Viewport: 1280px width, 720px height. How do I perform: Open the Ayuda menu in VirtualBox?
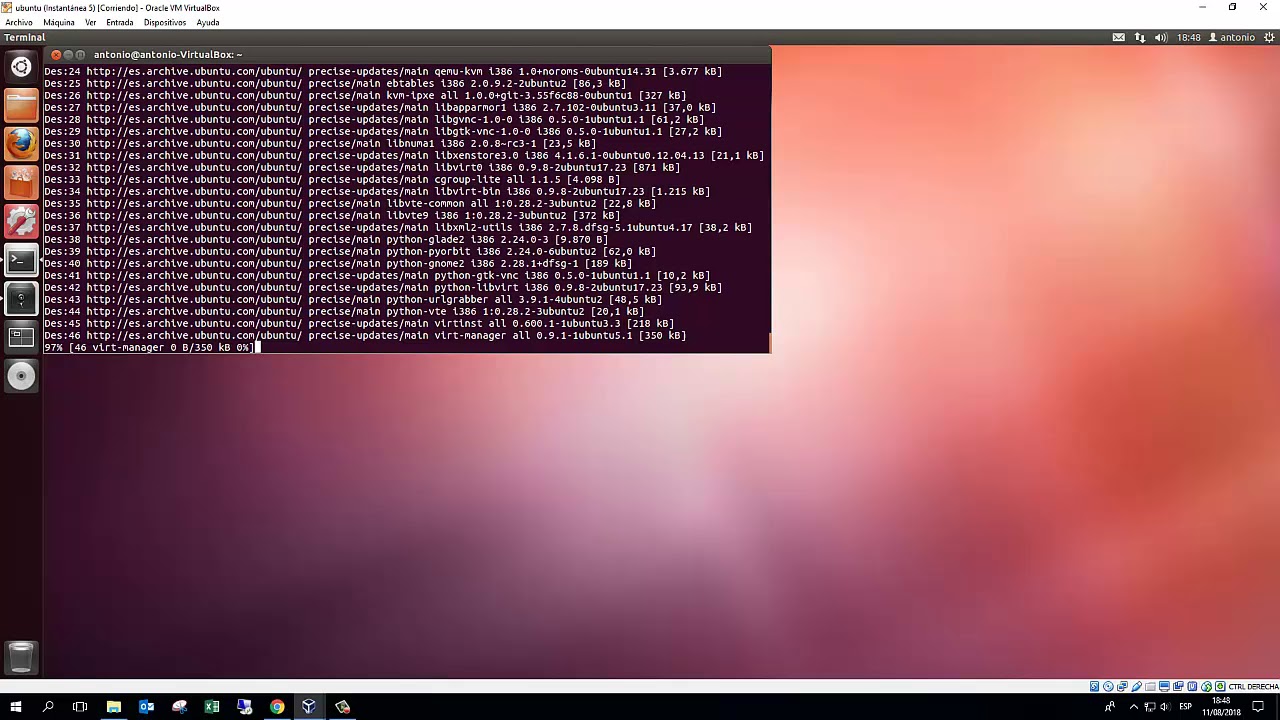pos(208,22)
